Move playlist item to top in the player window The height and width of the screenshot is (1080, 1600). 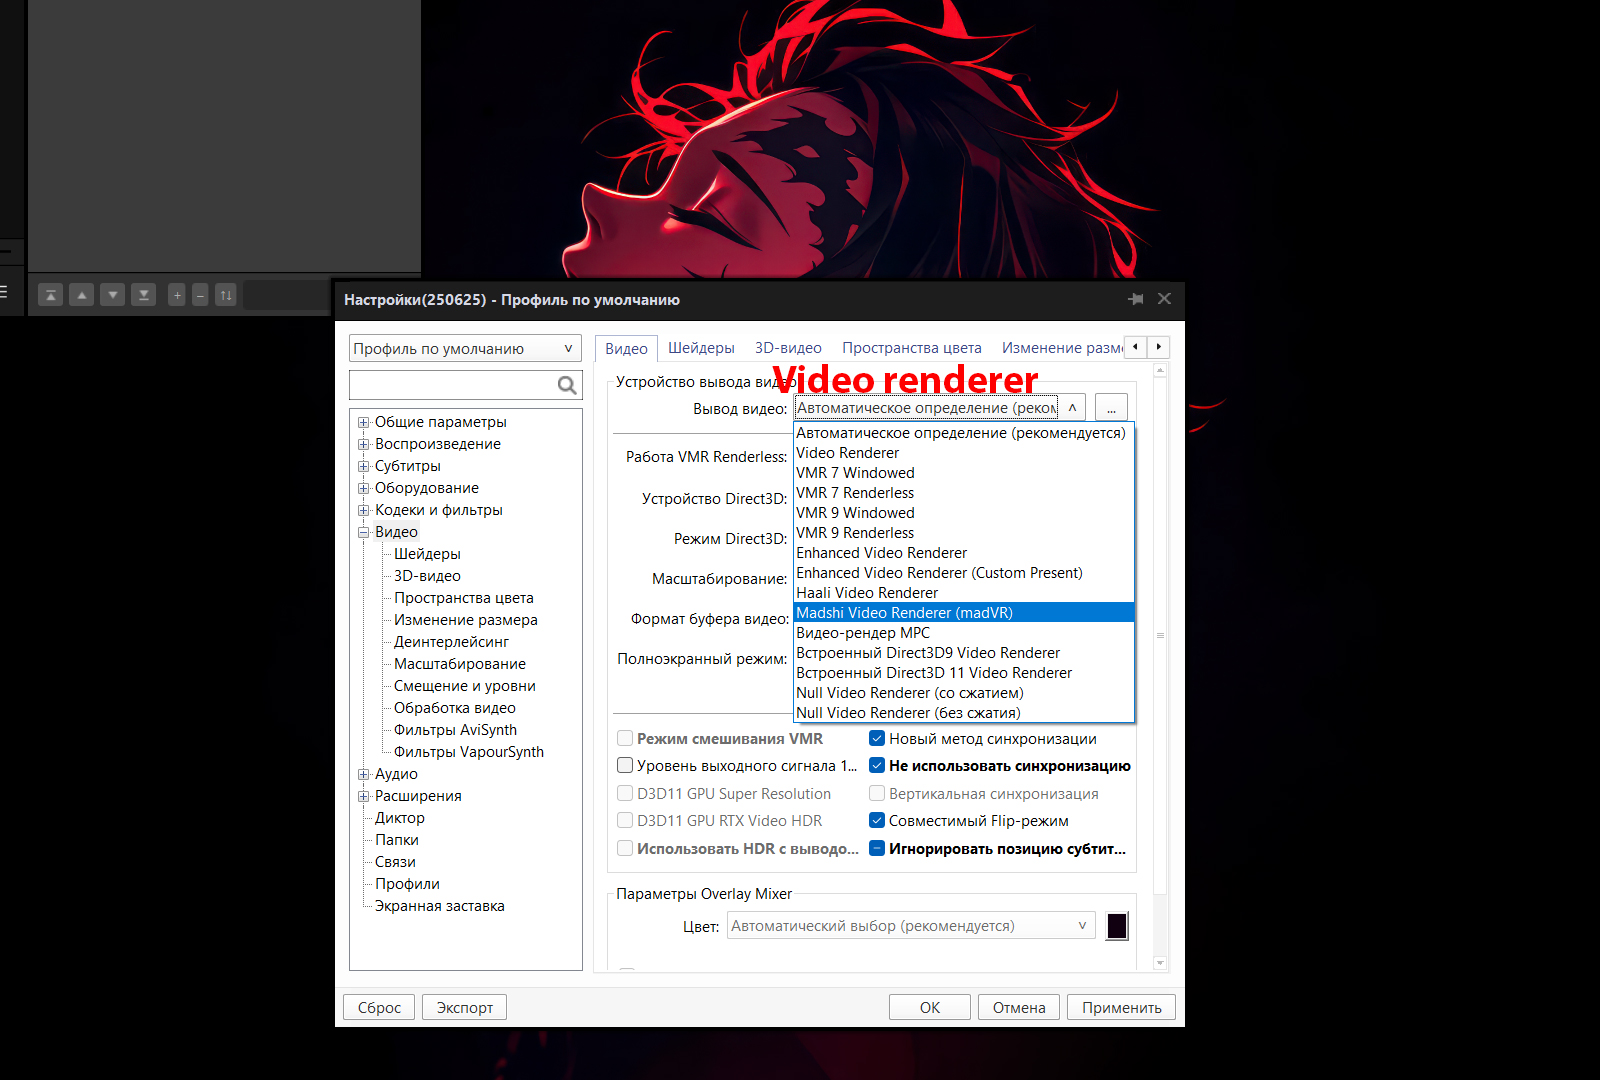pyautogui.click(x=50, y=295)
